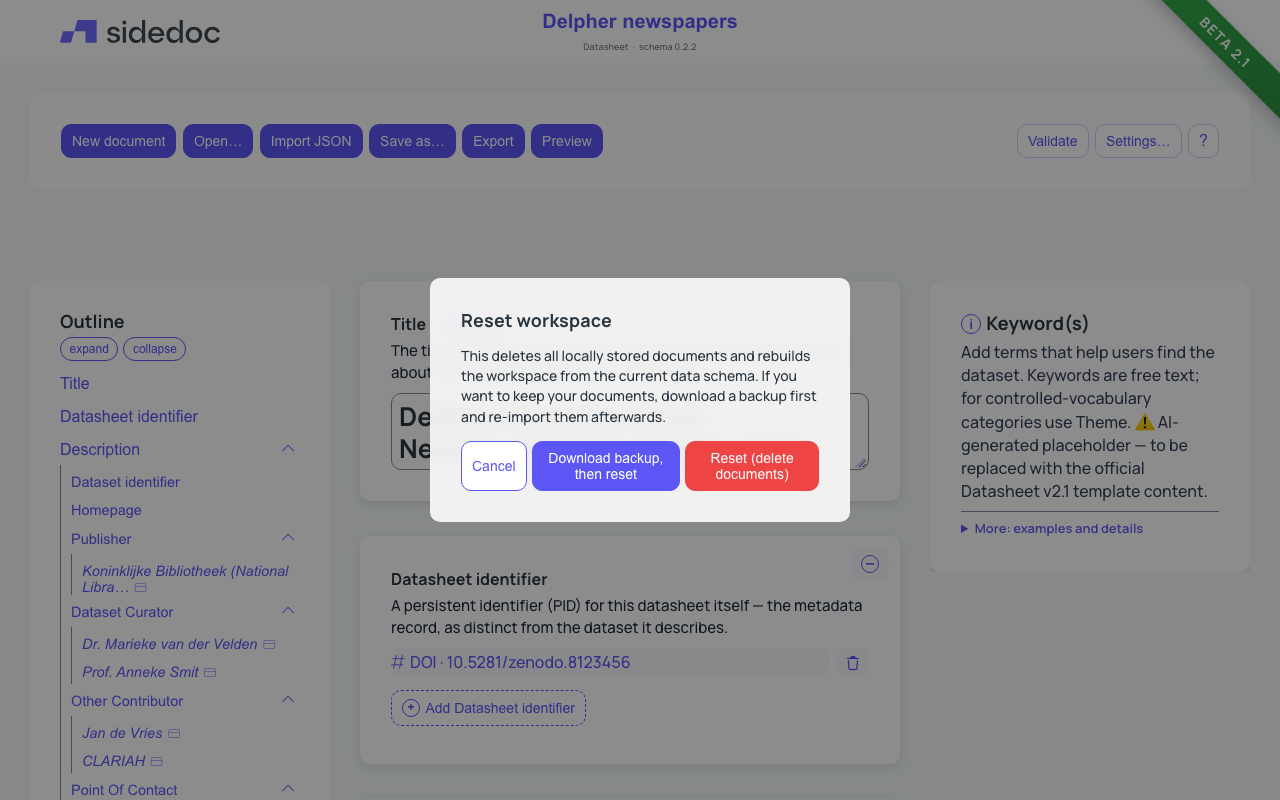Click the card icon beside Jan de Vries
The height and width of the screenshot is (800, 1280).
(x=174, y=734)
